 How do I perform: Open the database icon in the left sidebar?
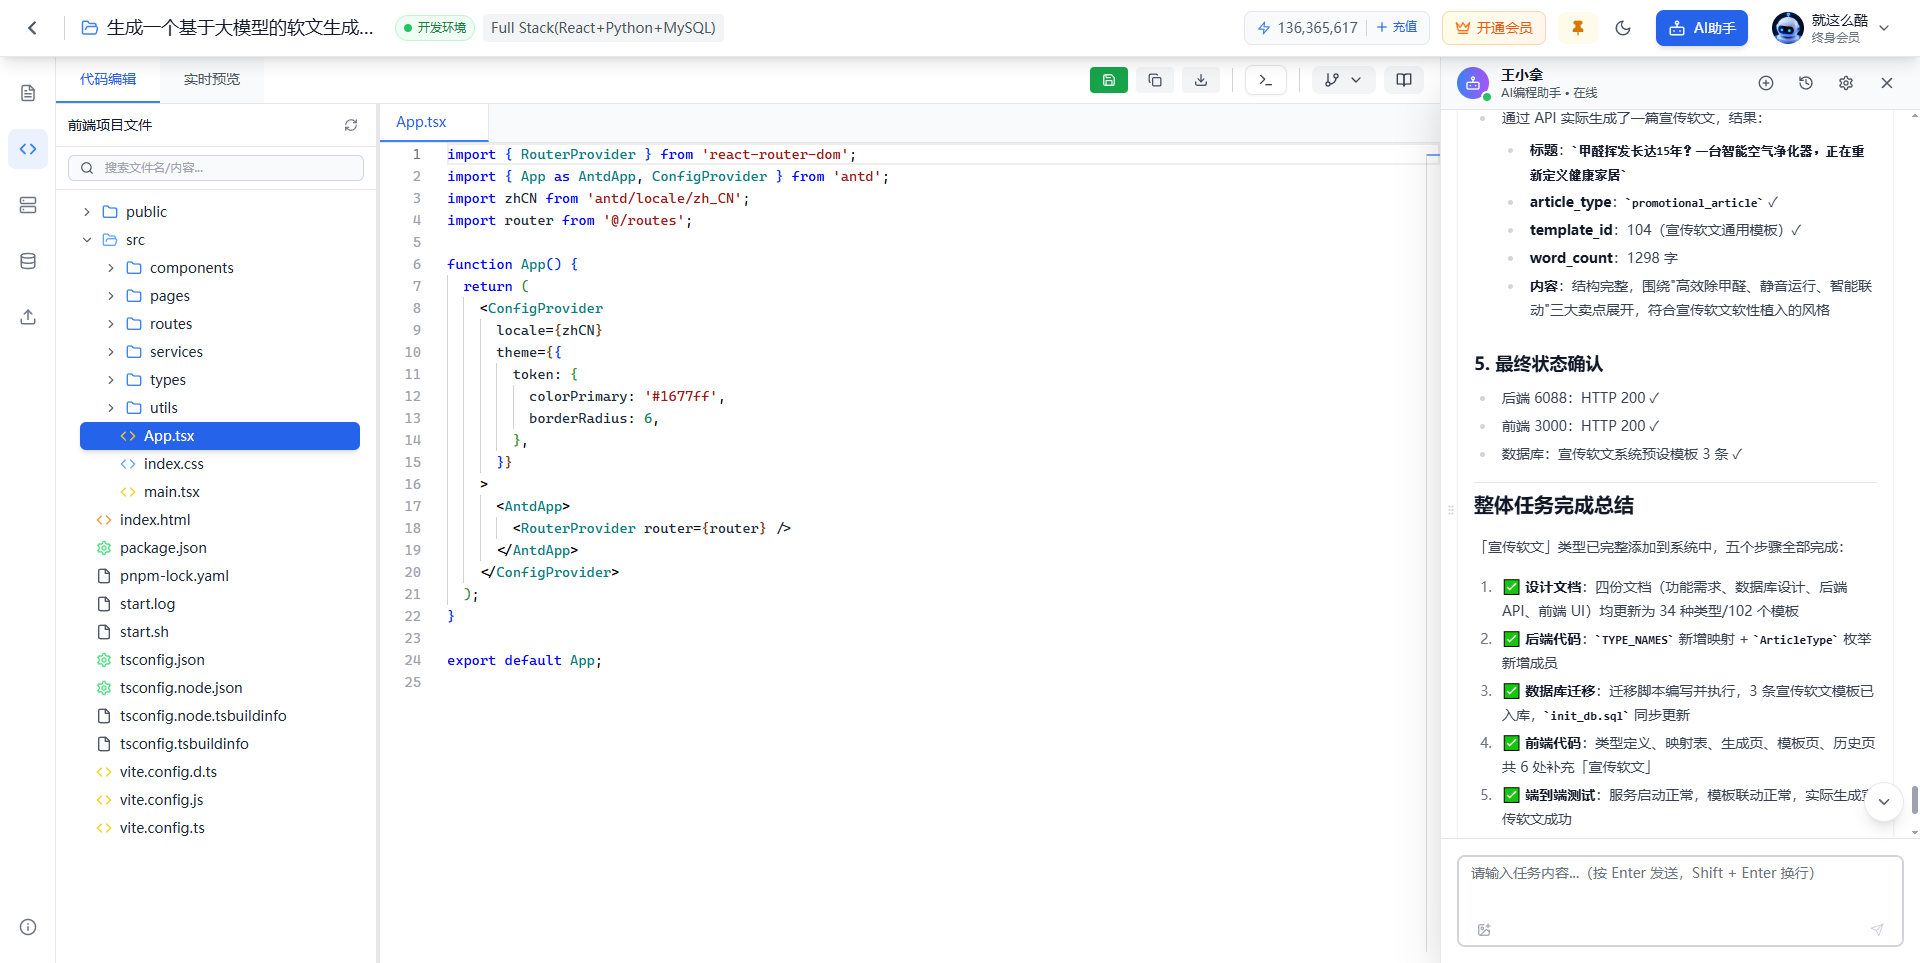coord(28,261)
